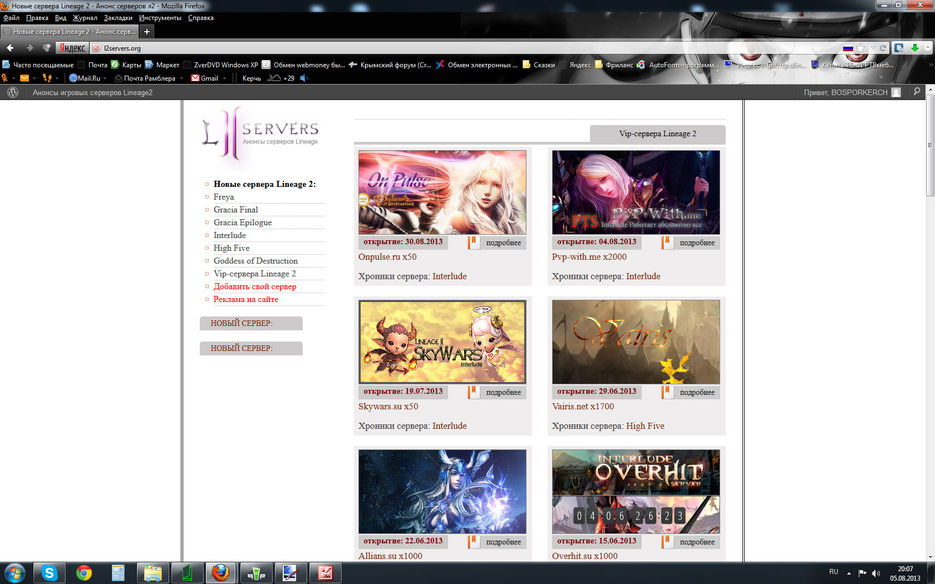
Task: Open the search magnifier in admin bar
Action: (917, 92)
